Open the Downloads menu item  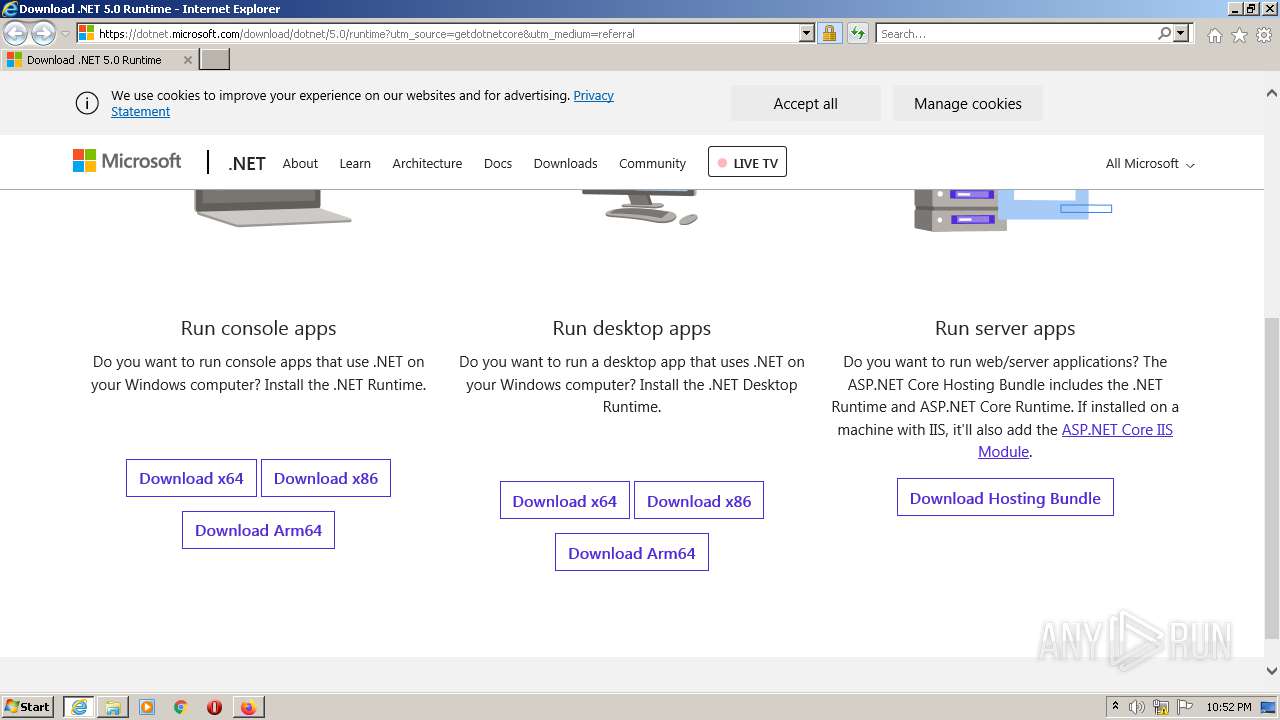click(x=565, y=163)
